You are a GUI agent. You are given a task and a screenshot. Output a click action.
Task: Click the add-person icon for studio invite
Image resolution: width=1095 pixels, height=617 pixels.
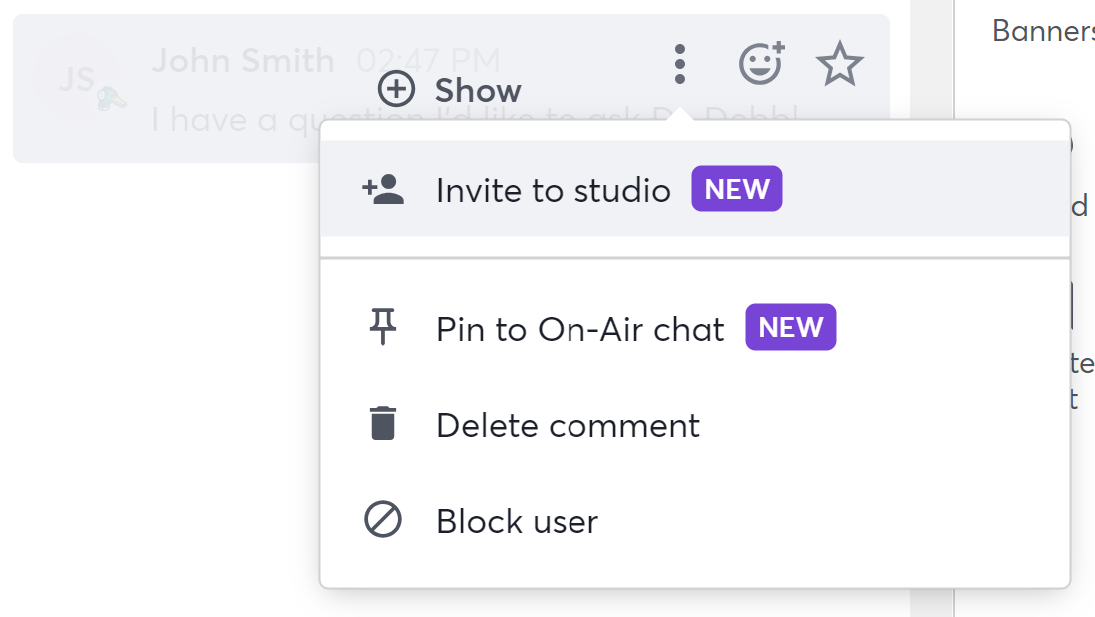pyautogui.click(x=382, y=190)
